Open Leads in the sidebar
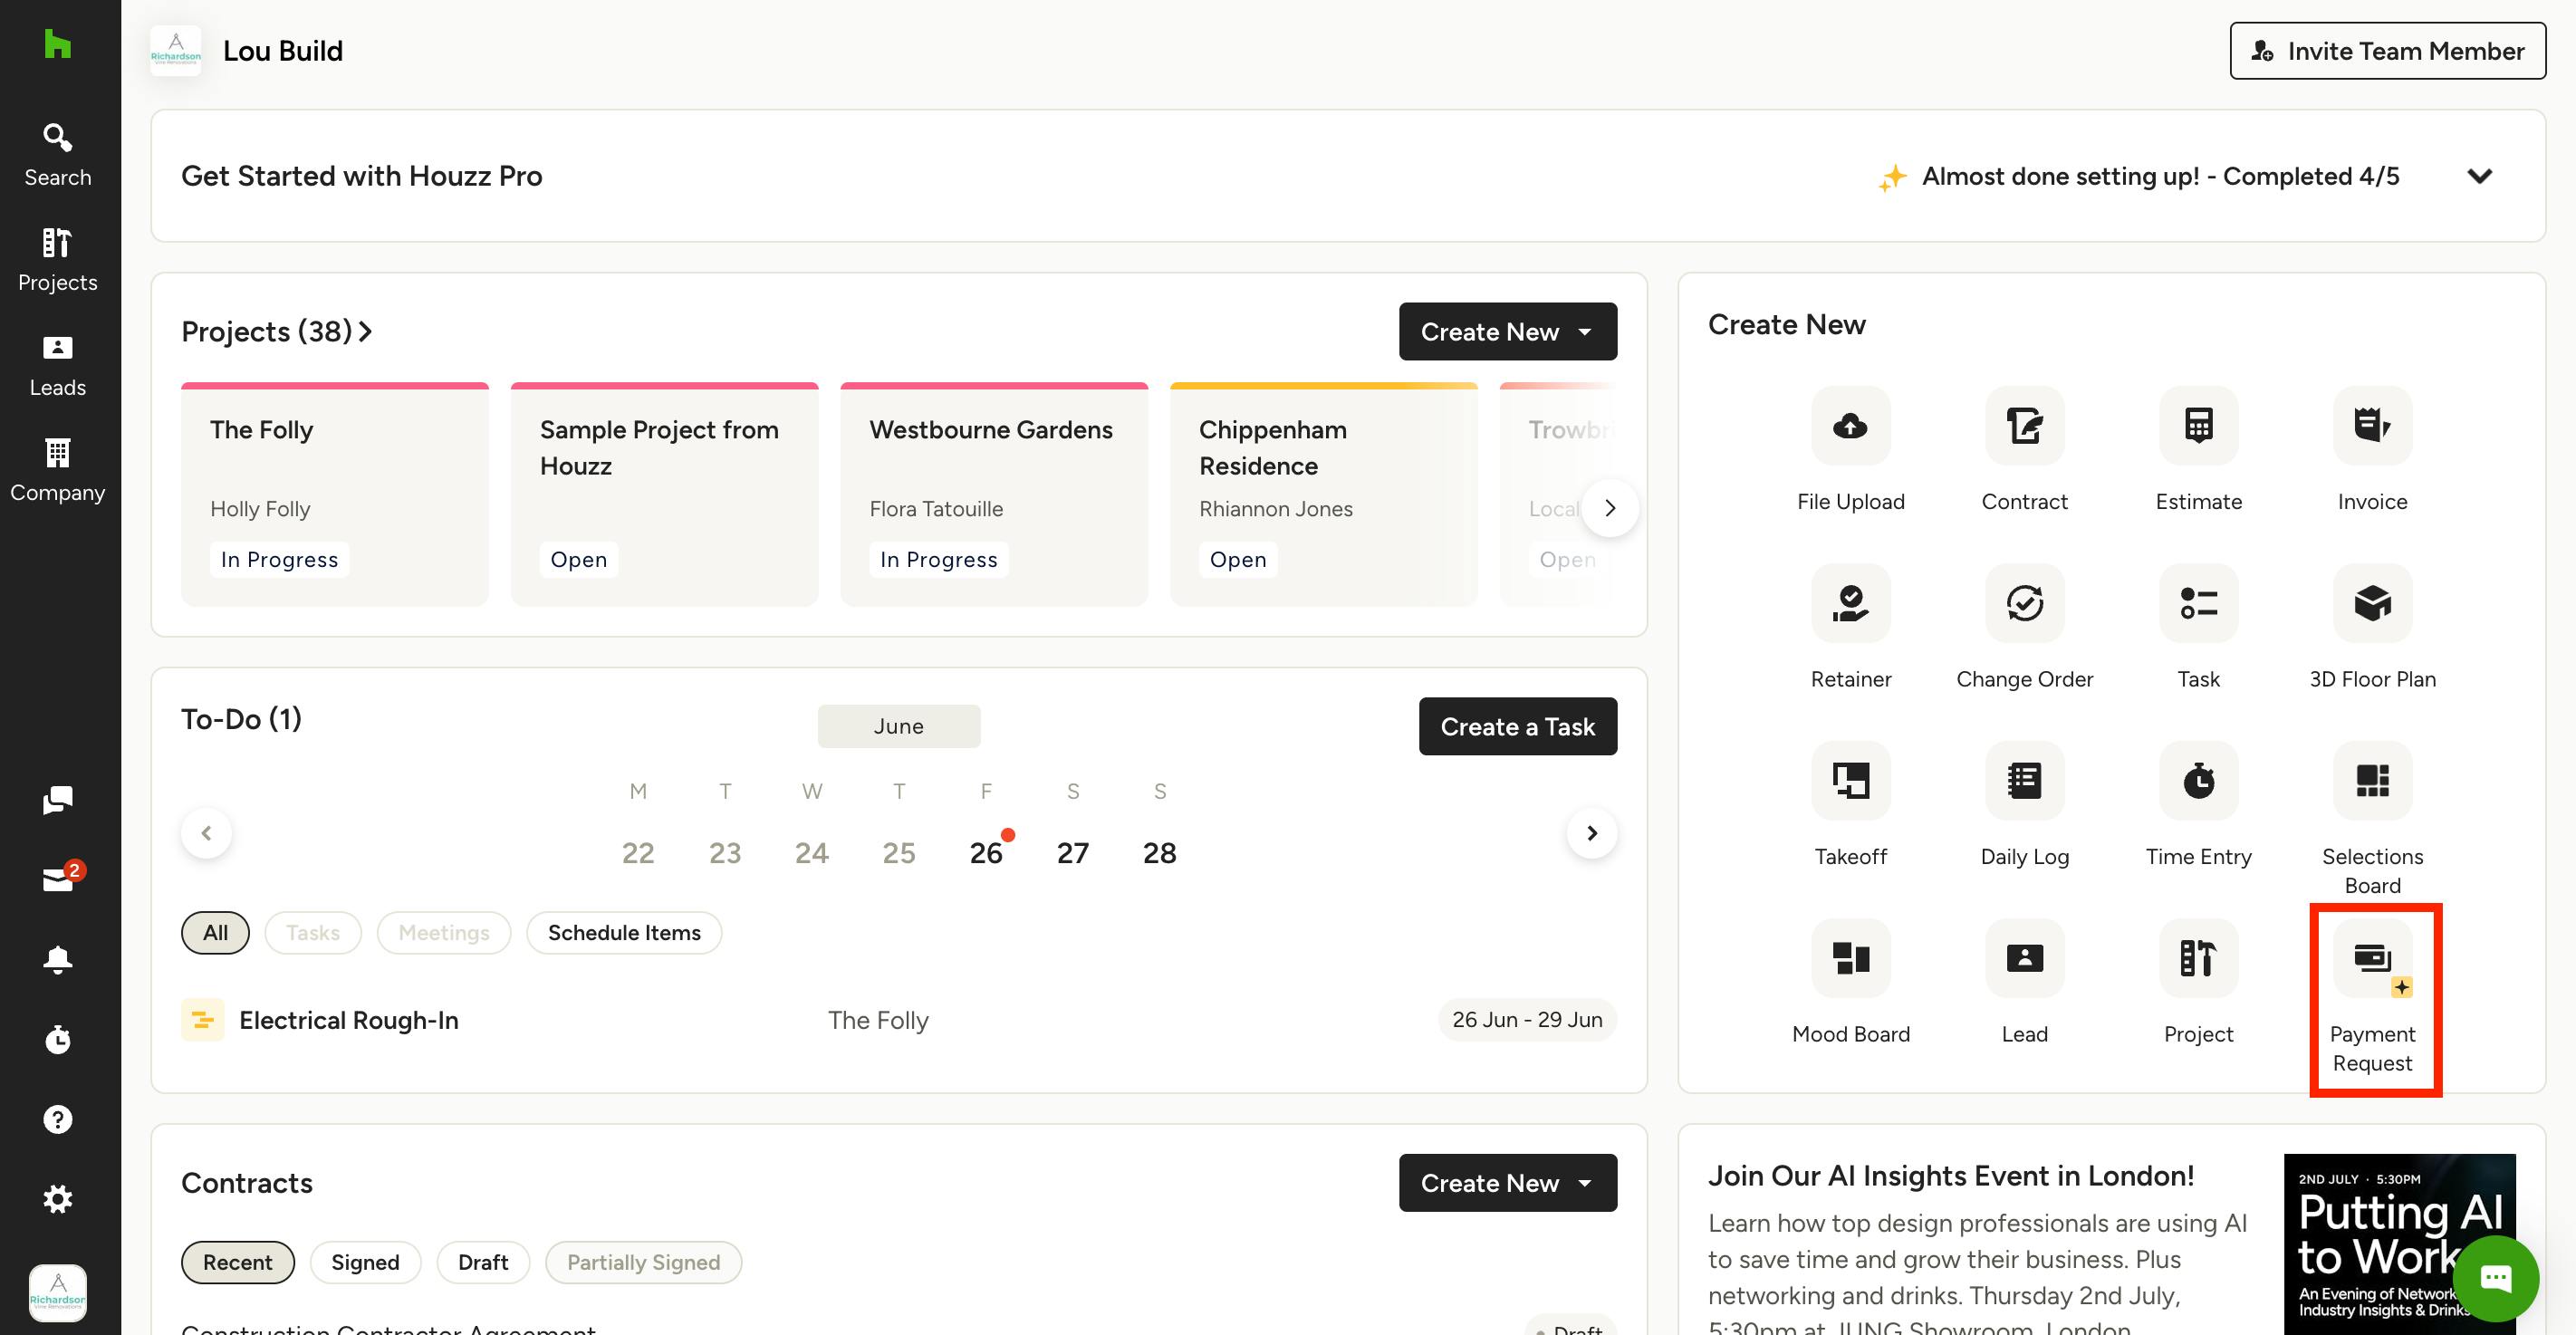Image resolution: width=2576 pixels, height=1335 pixels. (57, 365)
